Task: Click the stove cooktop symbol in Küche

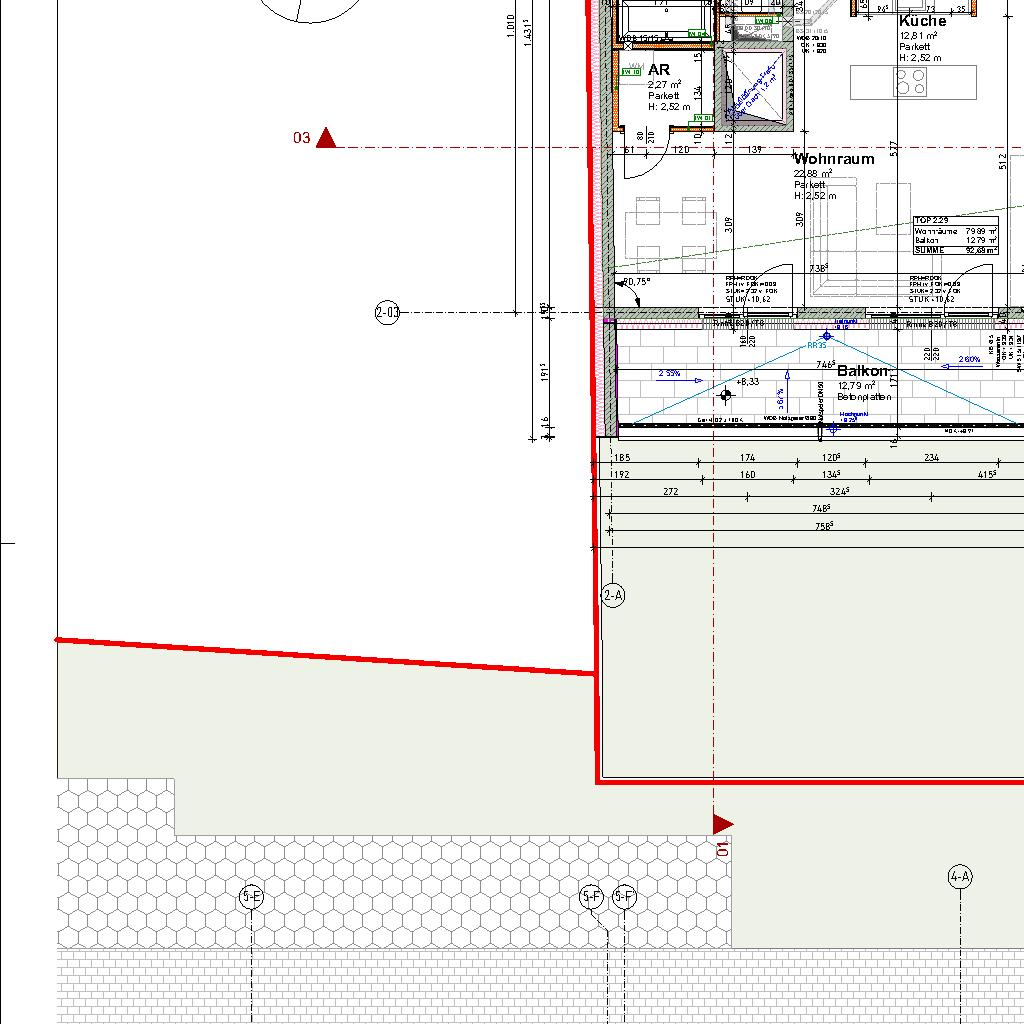Action: [x=910, y=81]
